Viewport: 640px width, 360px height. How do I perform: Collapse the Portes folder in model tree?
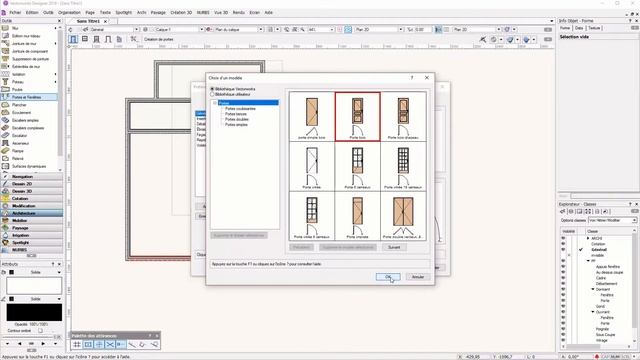tap(215, 103)
